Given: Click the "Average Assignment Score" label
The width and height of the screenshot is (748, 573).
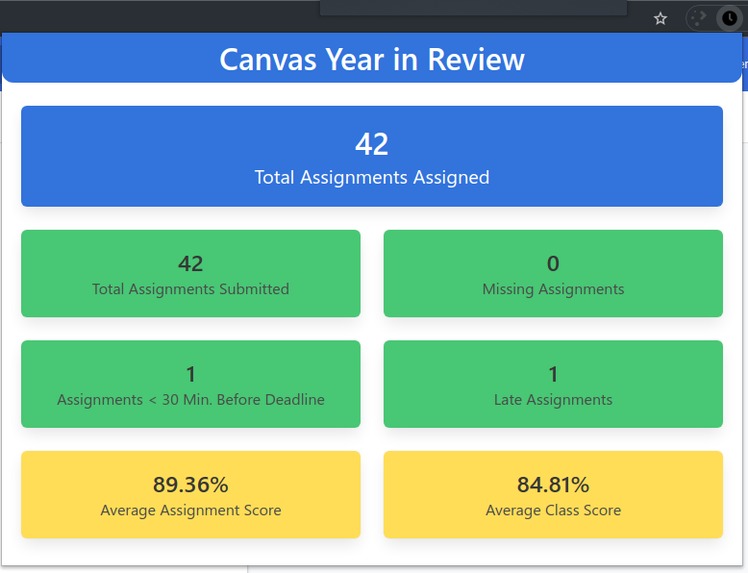Looking at the screenshot, I should click(191, 510).
